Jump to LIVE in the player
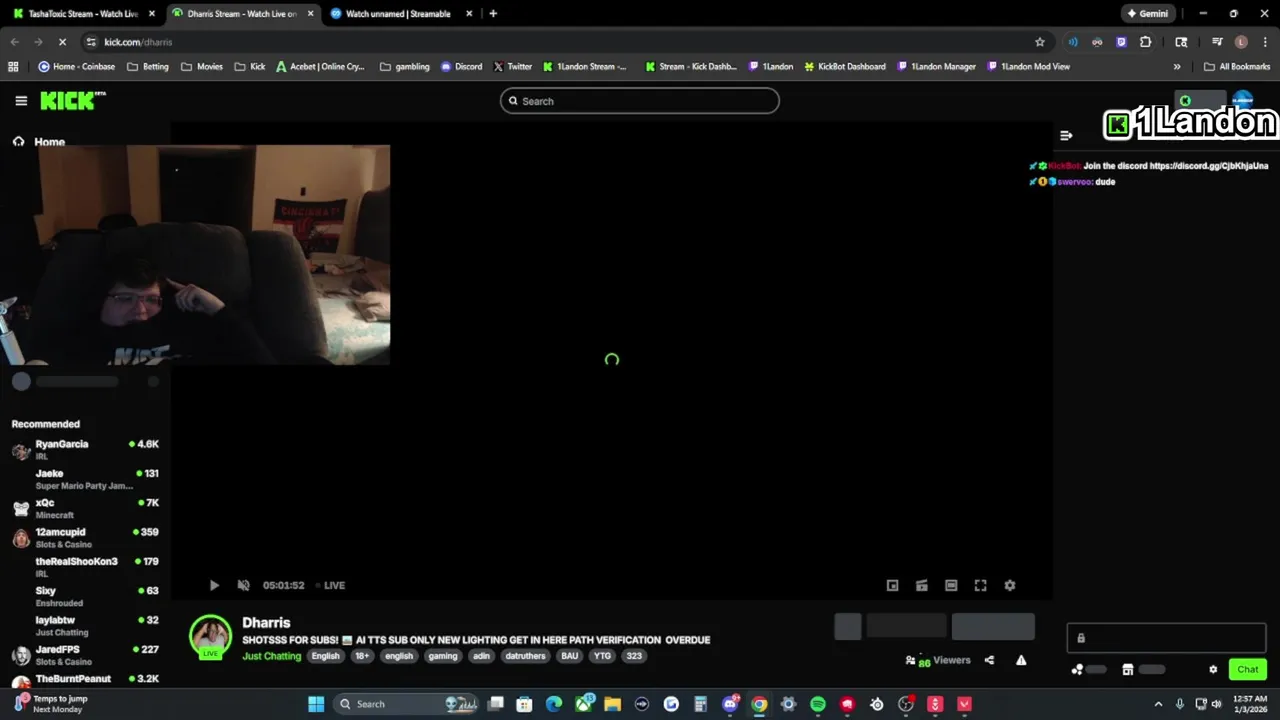The height and width of the screenshot is (720, 1280). (330, 585)
